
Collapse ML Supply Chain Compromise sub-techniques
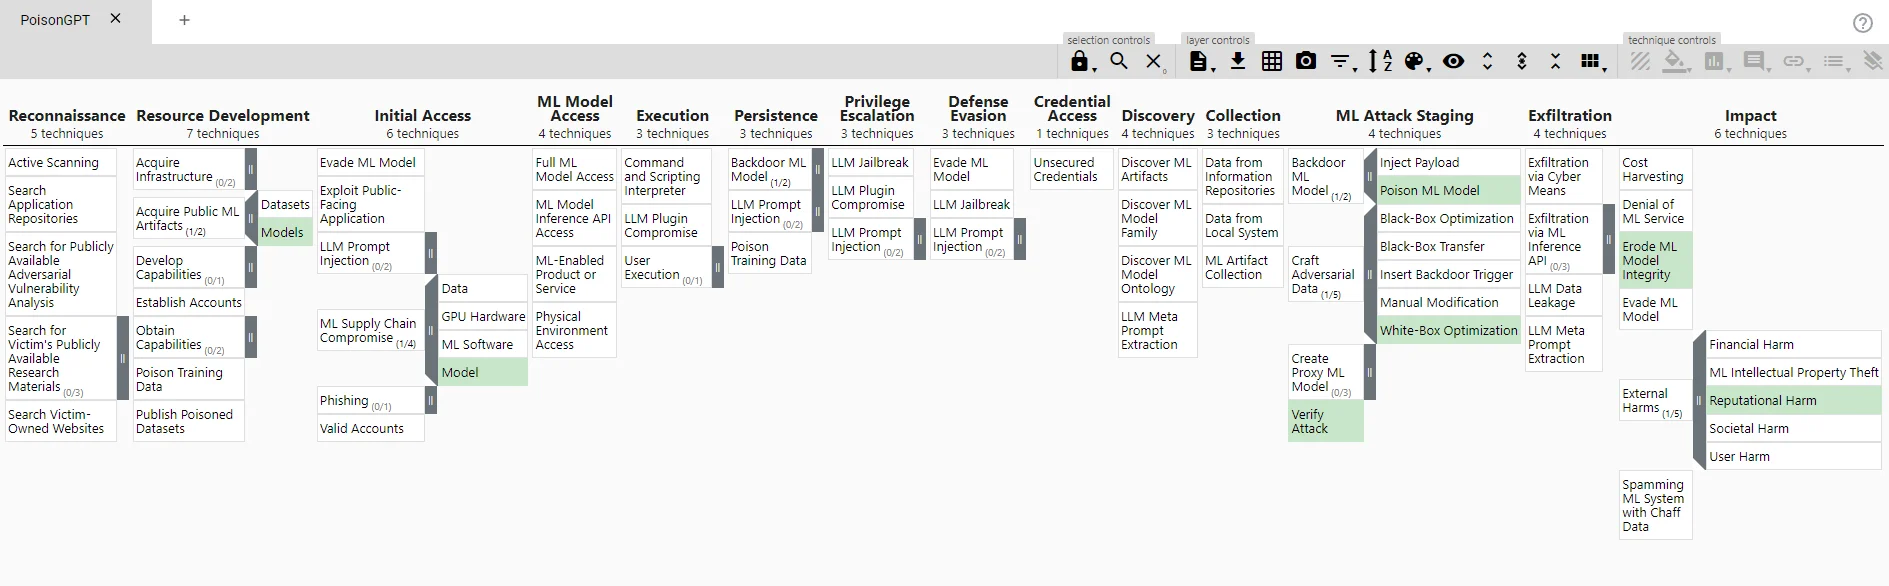pyautogui.click(x=431, y=330)
